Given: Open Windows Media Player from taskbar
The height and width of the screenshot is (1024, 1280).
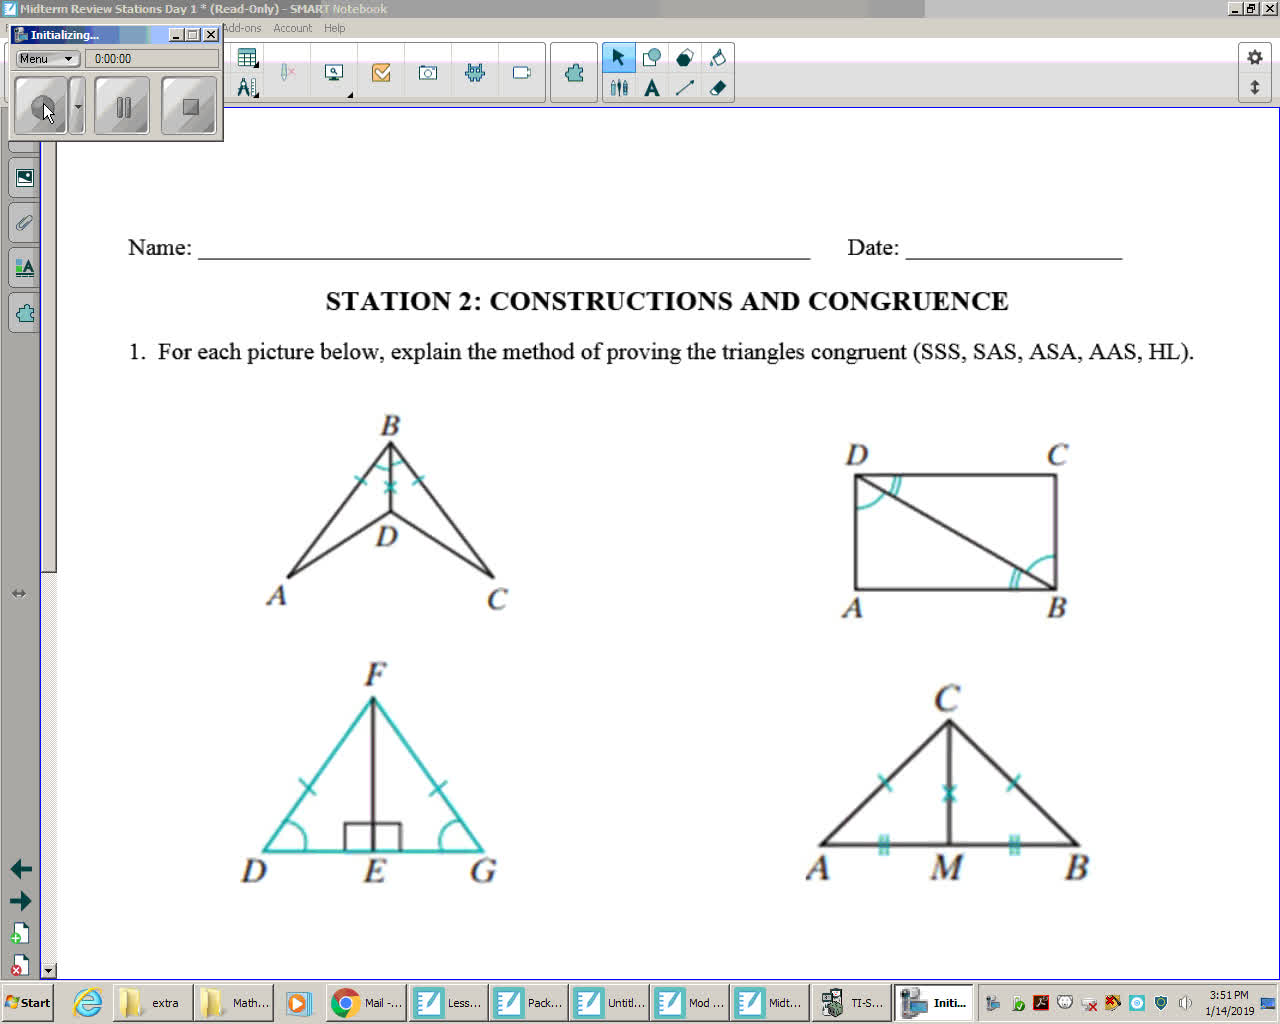Looking at the screenshot, I should [298, 1002].
